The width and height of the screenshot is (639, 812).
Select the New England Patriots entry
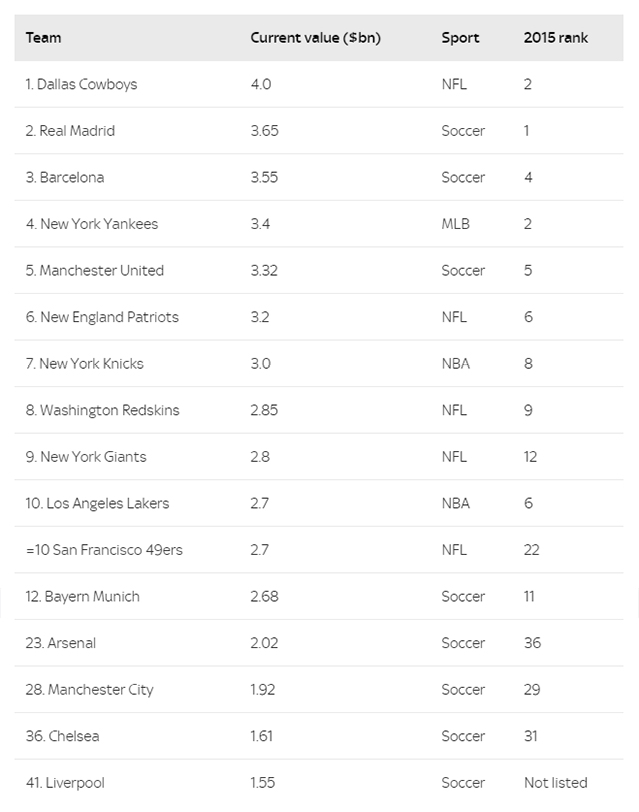click(x=102, y=317)
